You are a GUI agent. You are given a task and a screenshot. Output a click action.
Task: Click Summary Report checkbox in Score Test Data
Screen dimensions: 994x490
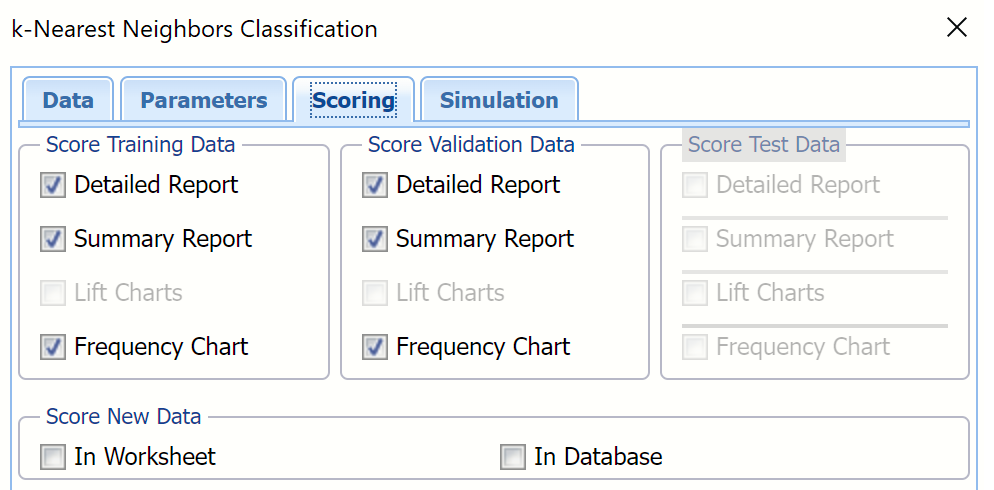tap(695, 239)
